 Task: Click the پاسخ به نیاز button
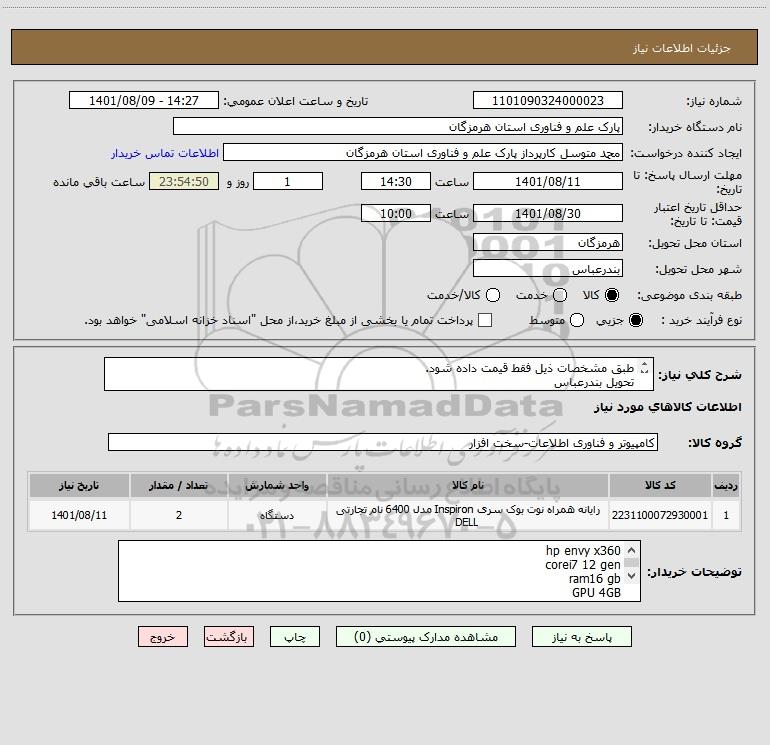(582, 637)
